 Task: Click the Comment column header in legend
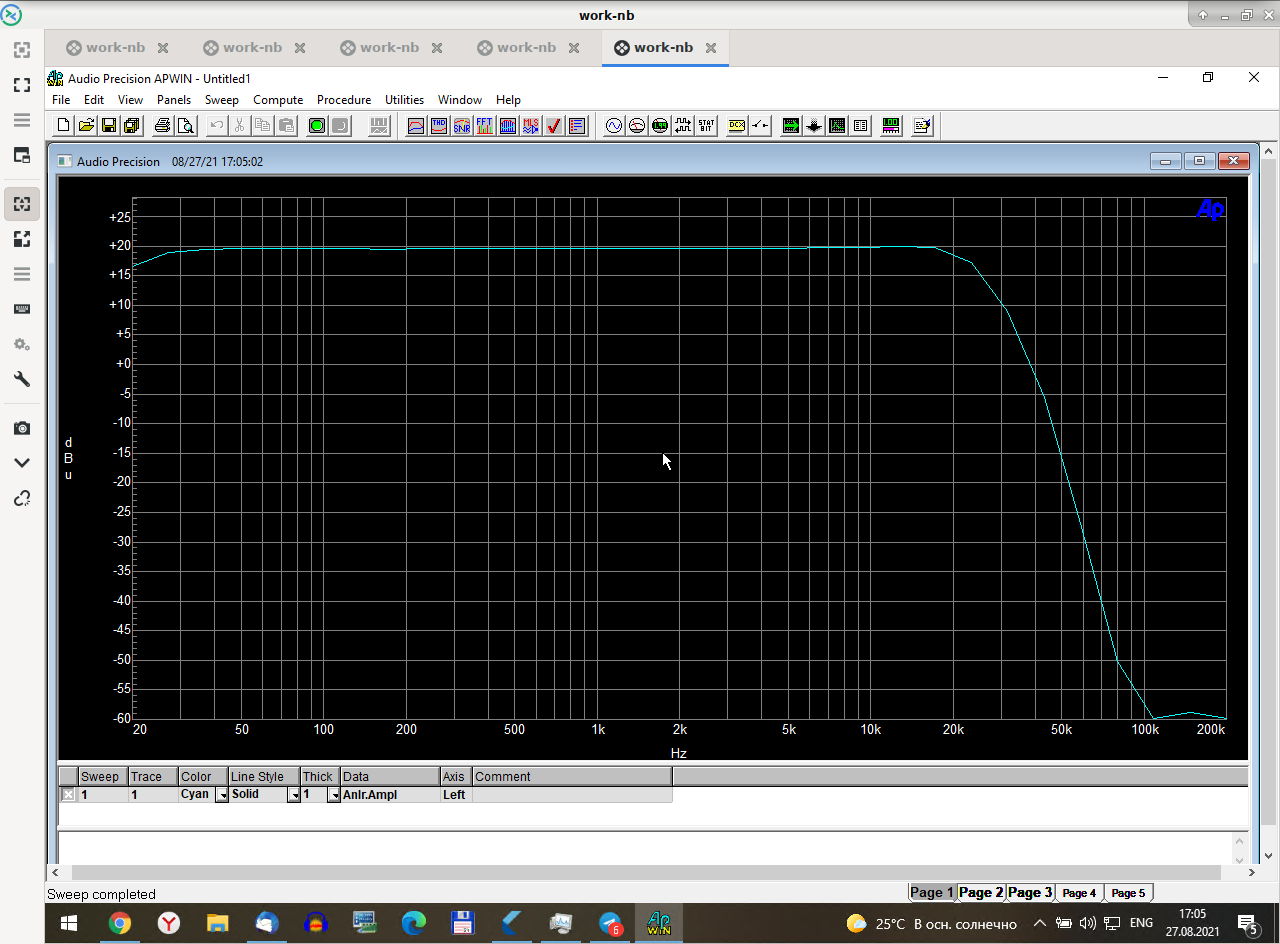tap(572, 777)
